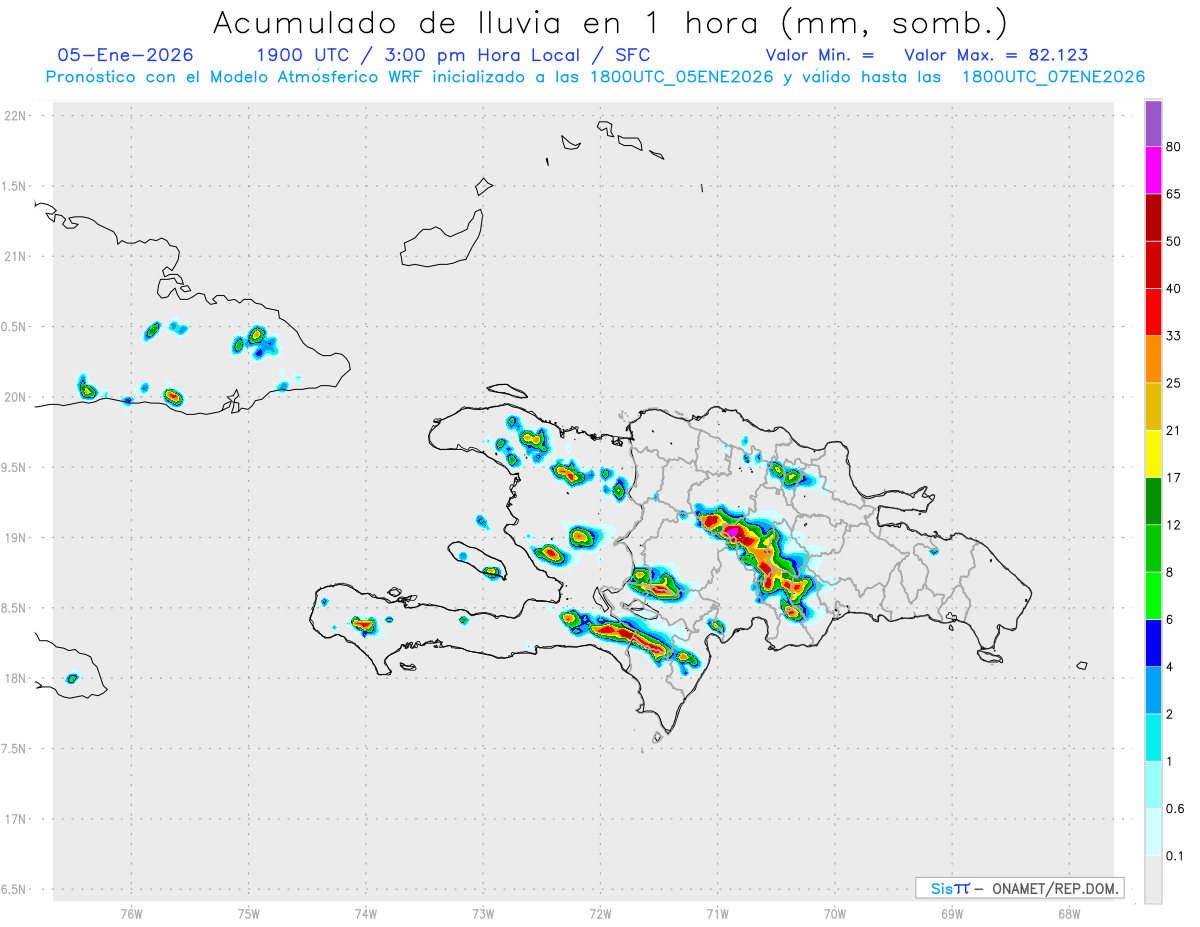Click the 'Valor Max. = 82.123' readout
Image resolution: width=1200 pixels, height=927 pixels.
996,55
